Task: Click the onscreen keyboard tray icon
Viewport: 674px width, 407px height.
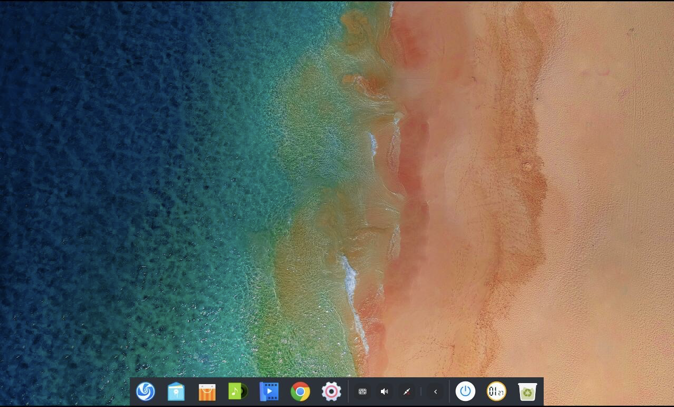Action: pyautogui.click(x=362, y=392)
